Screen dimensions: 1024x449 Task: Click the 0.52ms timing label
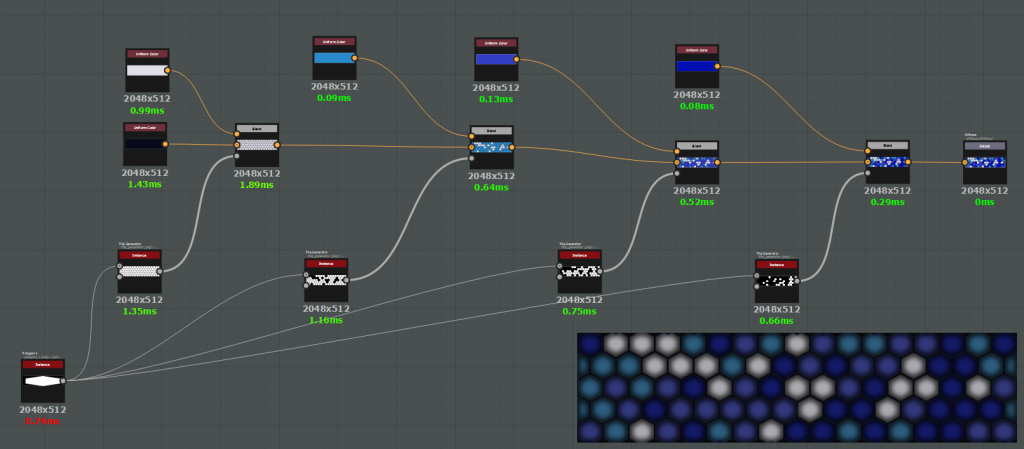click(697, 202)
